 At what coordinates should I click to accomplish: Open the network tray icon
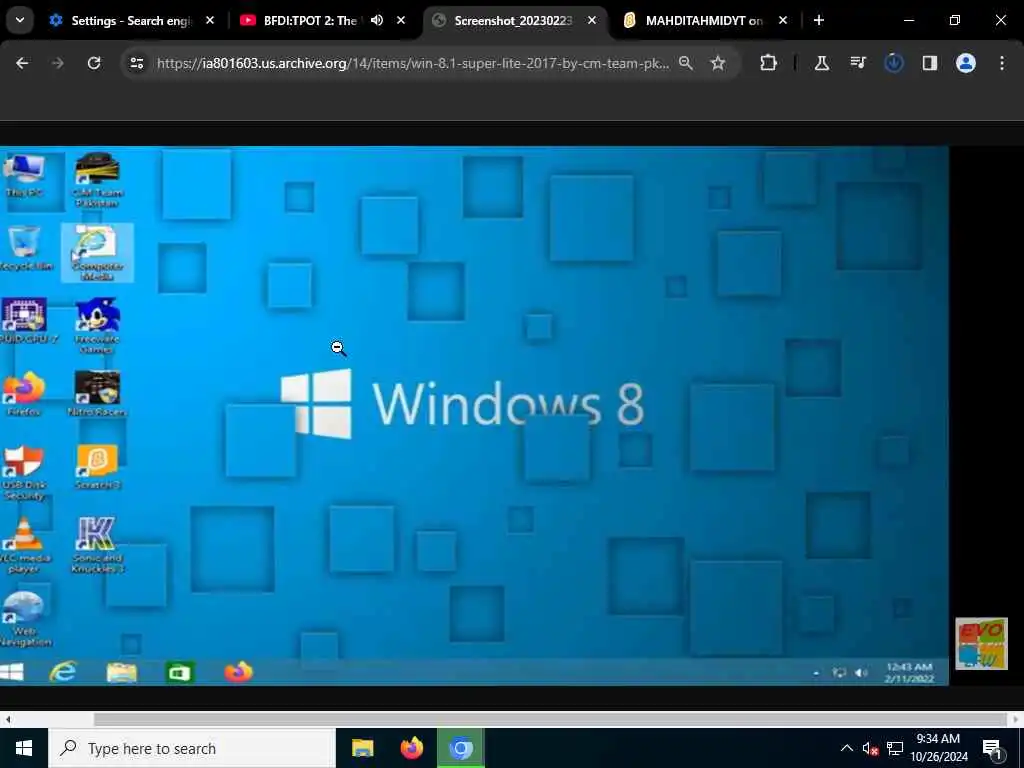pos(895,748)
